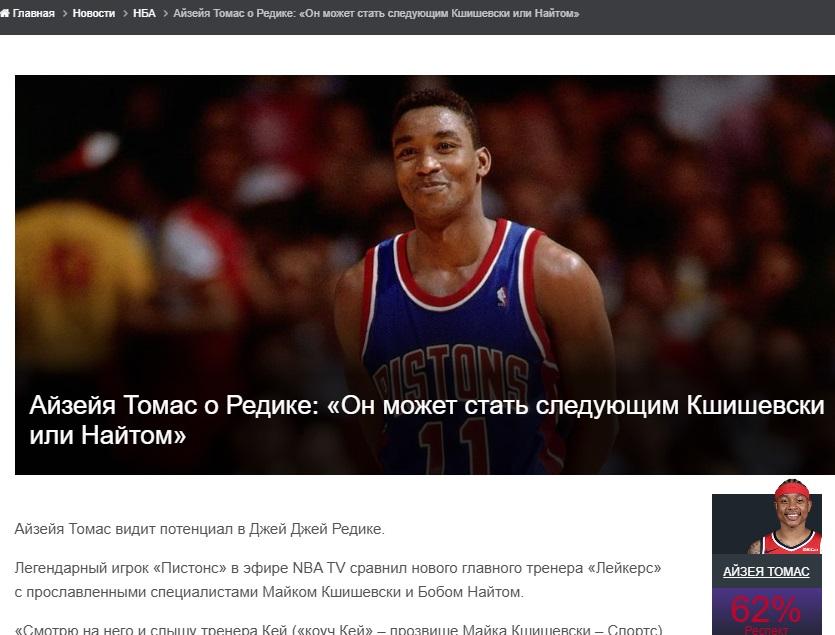Click the chevron separator after Главная
The height and width of the screenshot is (635, 835).
64,14
